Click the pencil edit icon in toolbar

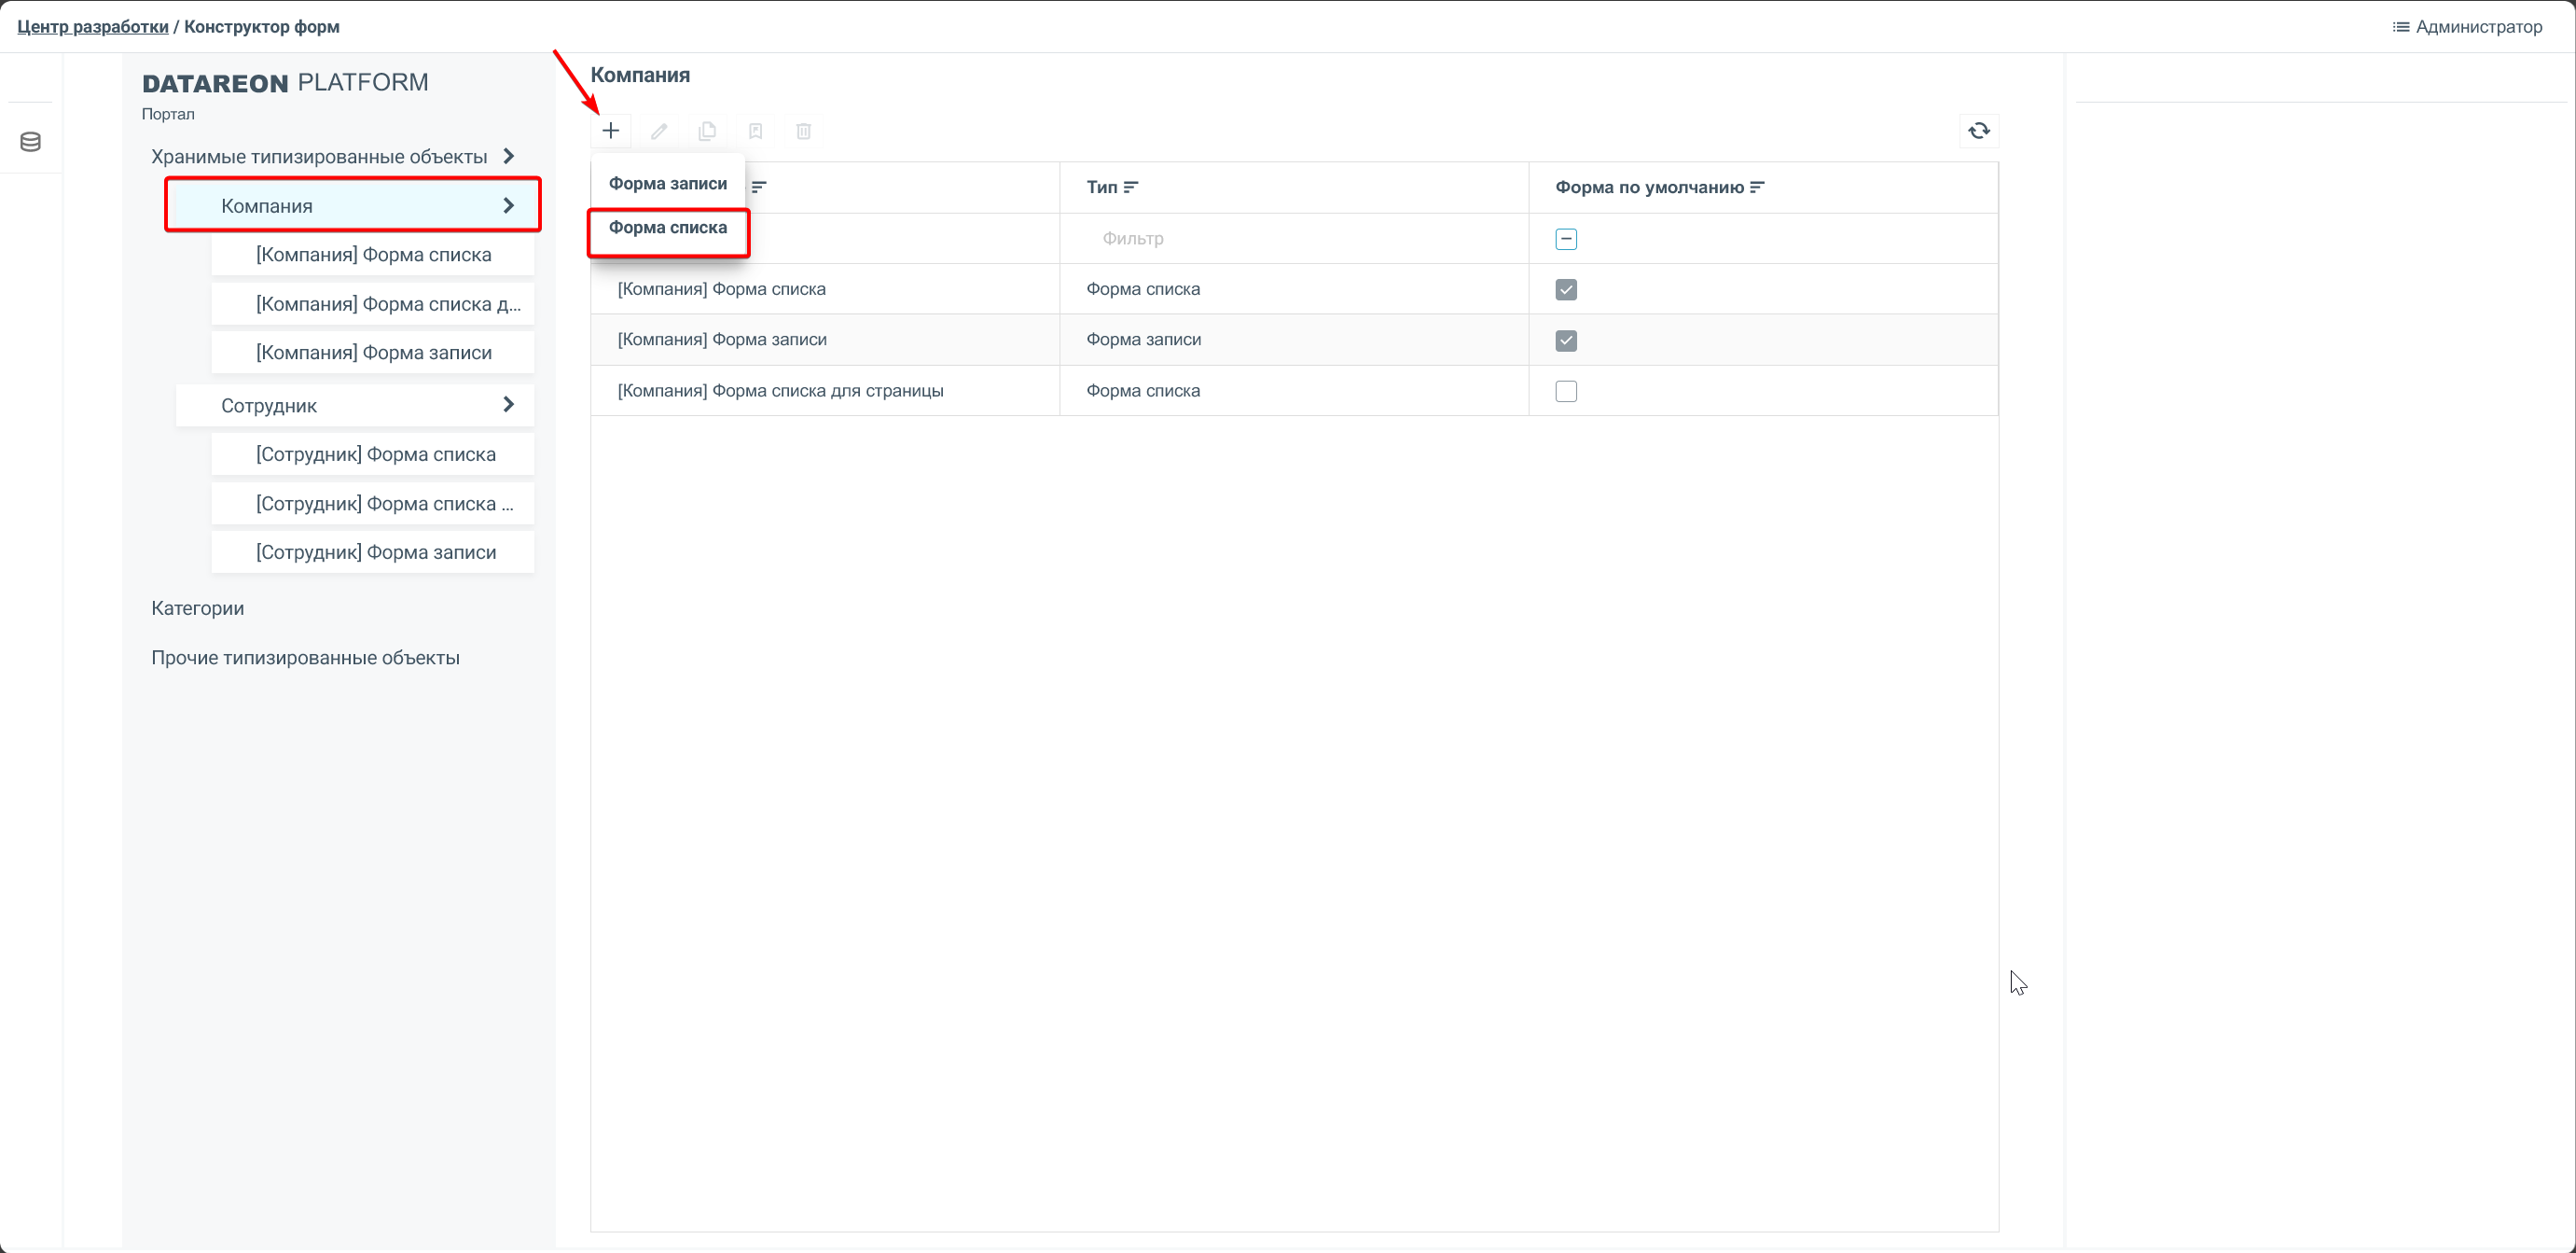[659, 131]
